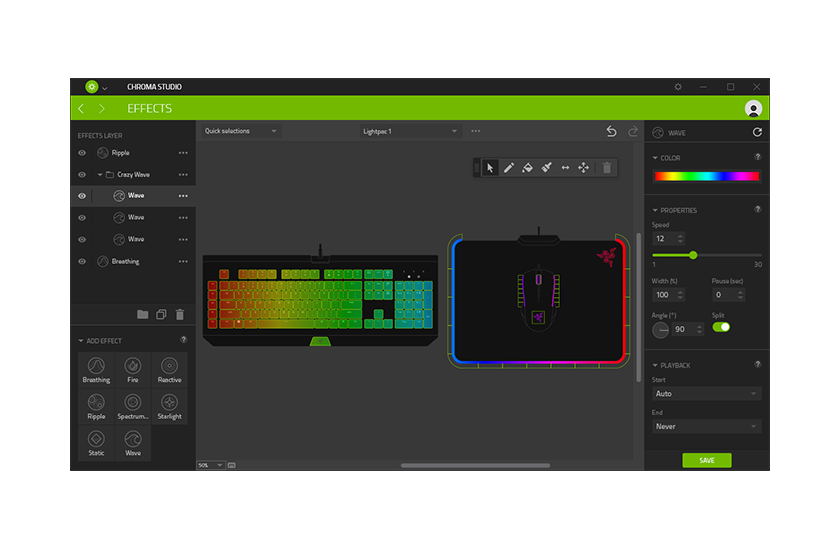Duplicate the selected effect layer

[x=161, y=314]
